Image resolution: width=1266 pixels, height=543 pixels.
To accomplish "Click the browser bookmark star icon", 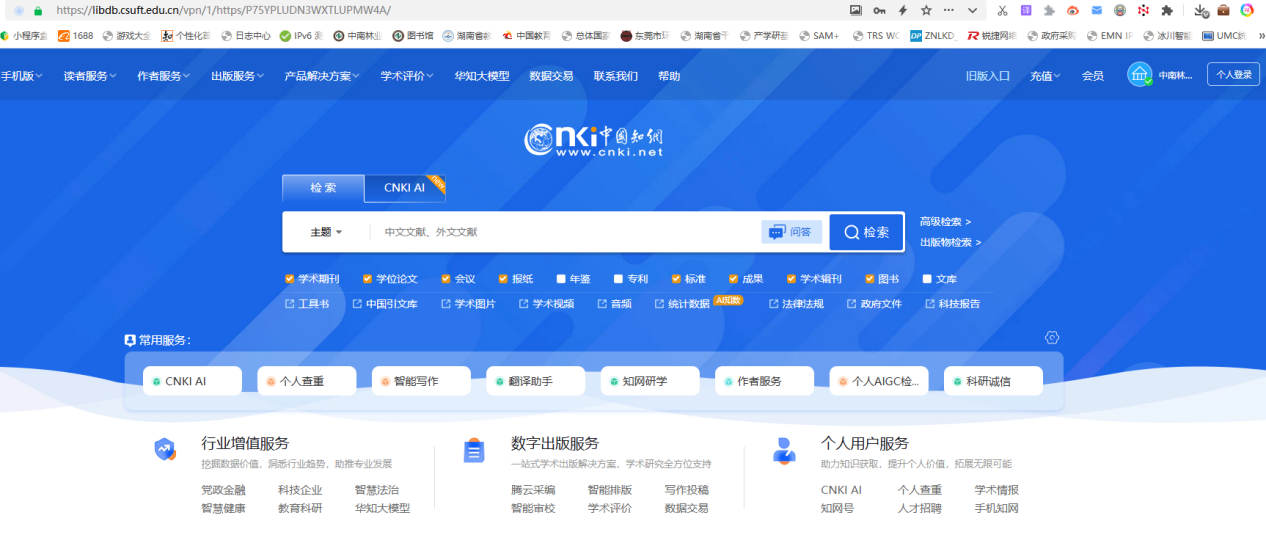I will [x=926, y=10].
